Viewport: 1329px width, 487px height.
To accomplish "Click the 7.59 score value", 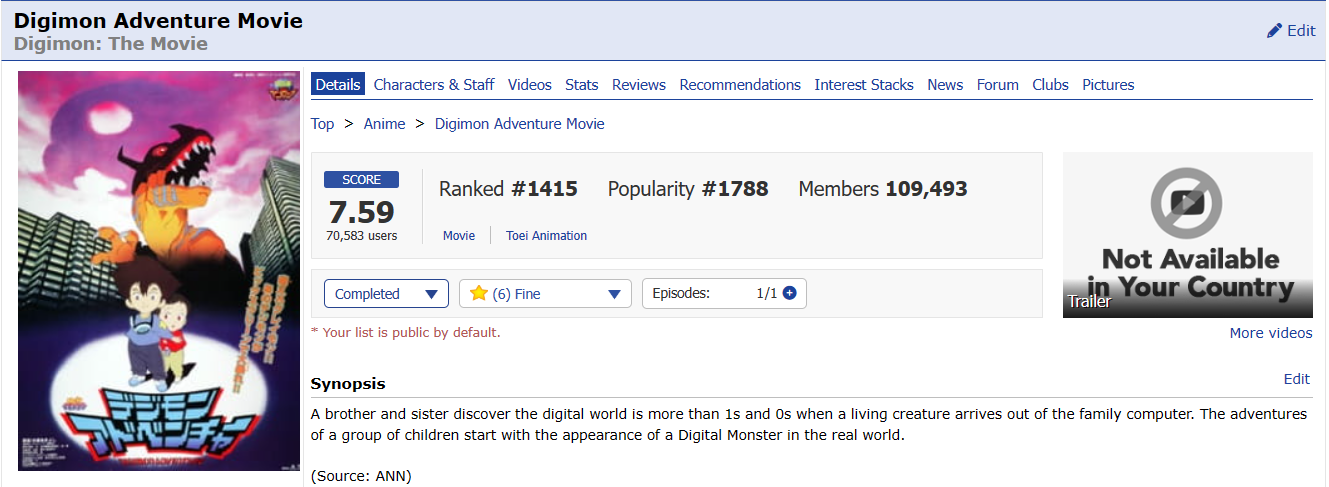I will click(x=361, y=212).
